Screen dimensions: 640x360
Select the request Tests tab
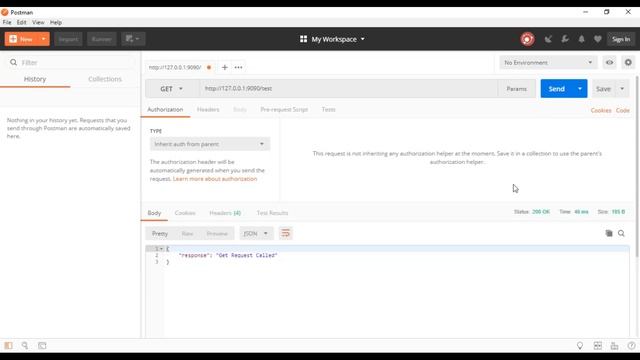coord(329,109)
